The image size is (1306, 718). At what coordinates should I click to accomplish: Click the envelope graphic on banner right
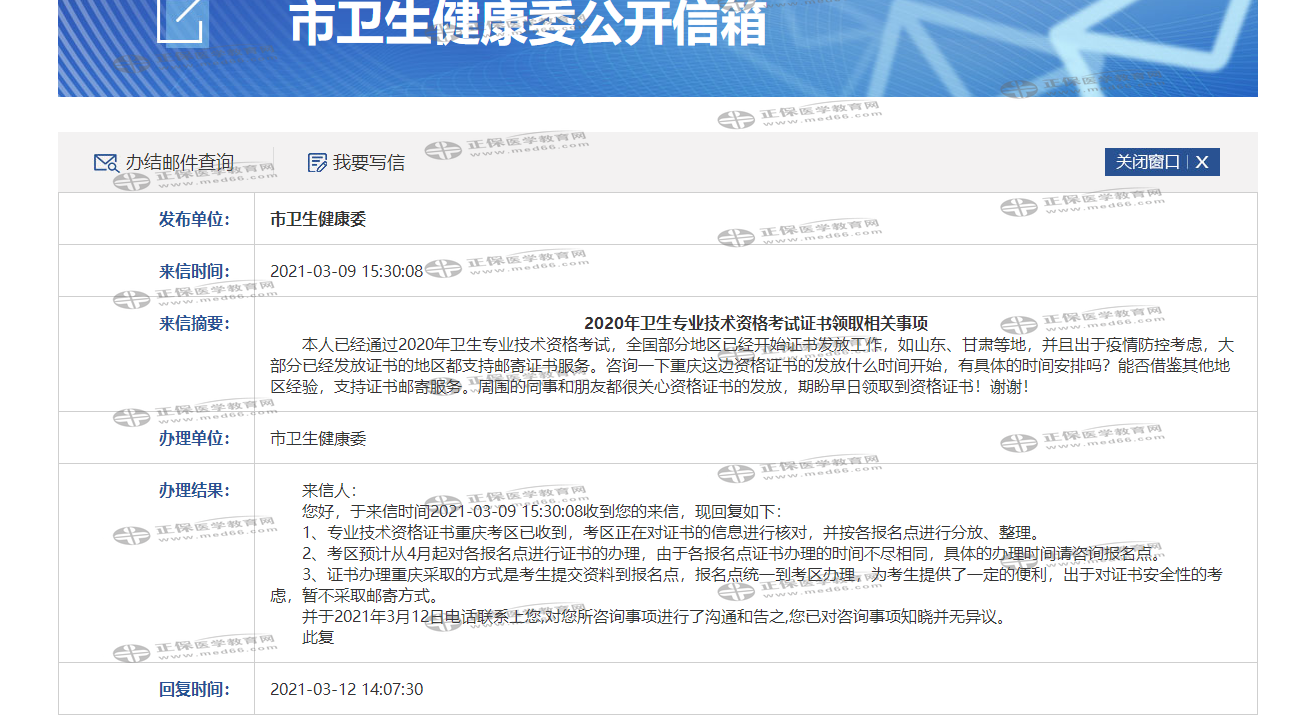click(x=1150, y=45)
